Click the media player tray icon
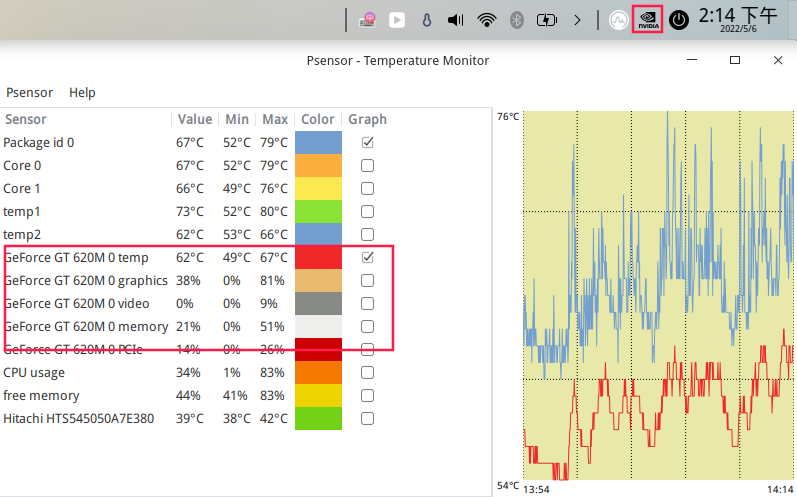This screenshot has height=497, width=797. [397, 19]
